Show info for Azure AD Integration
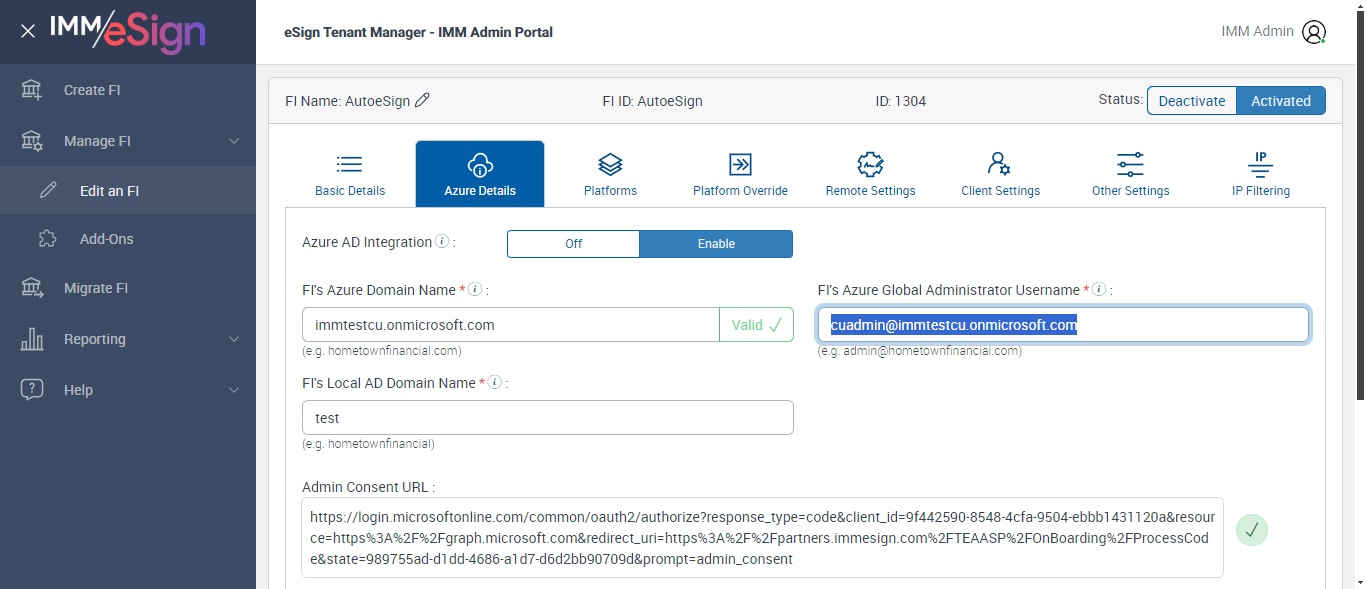 (x=443, y=242)
